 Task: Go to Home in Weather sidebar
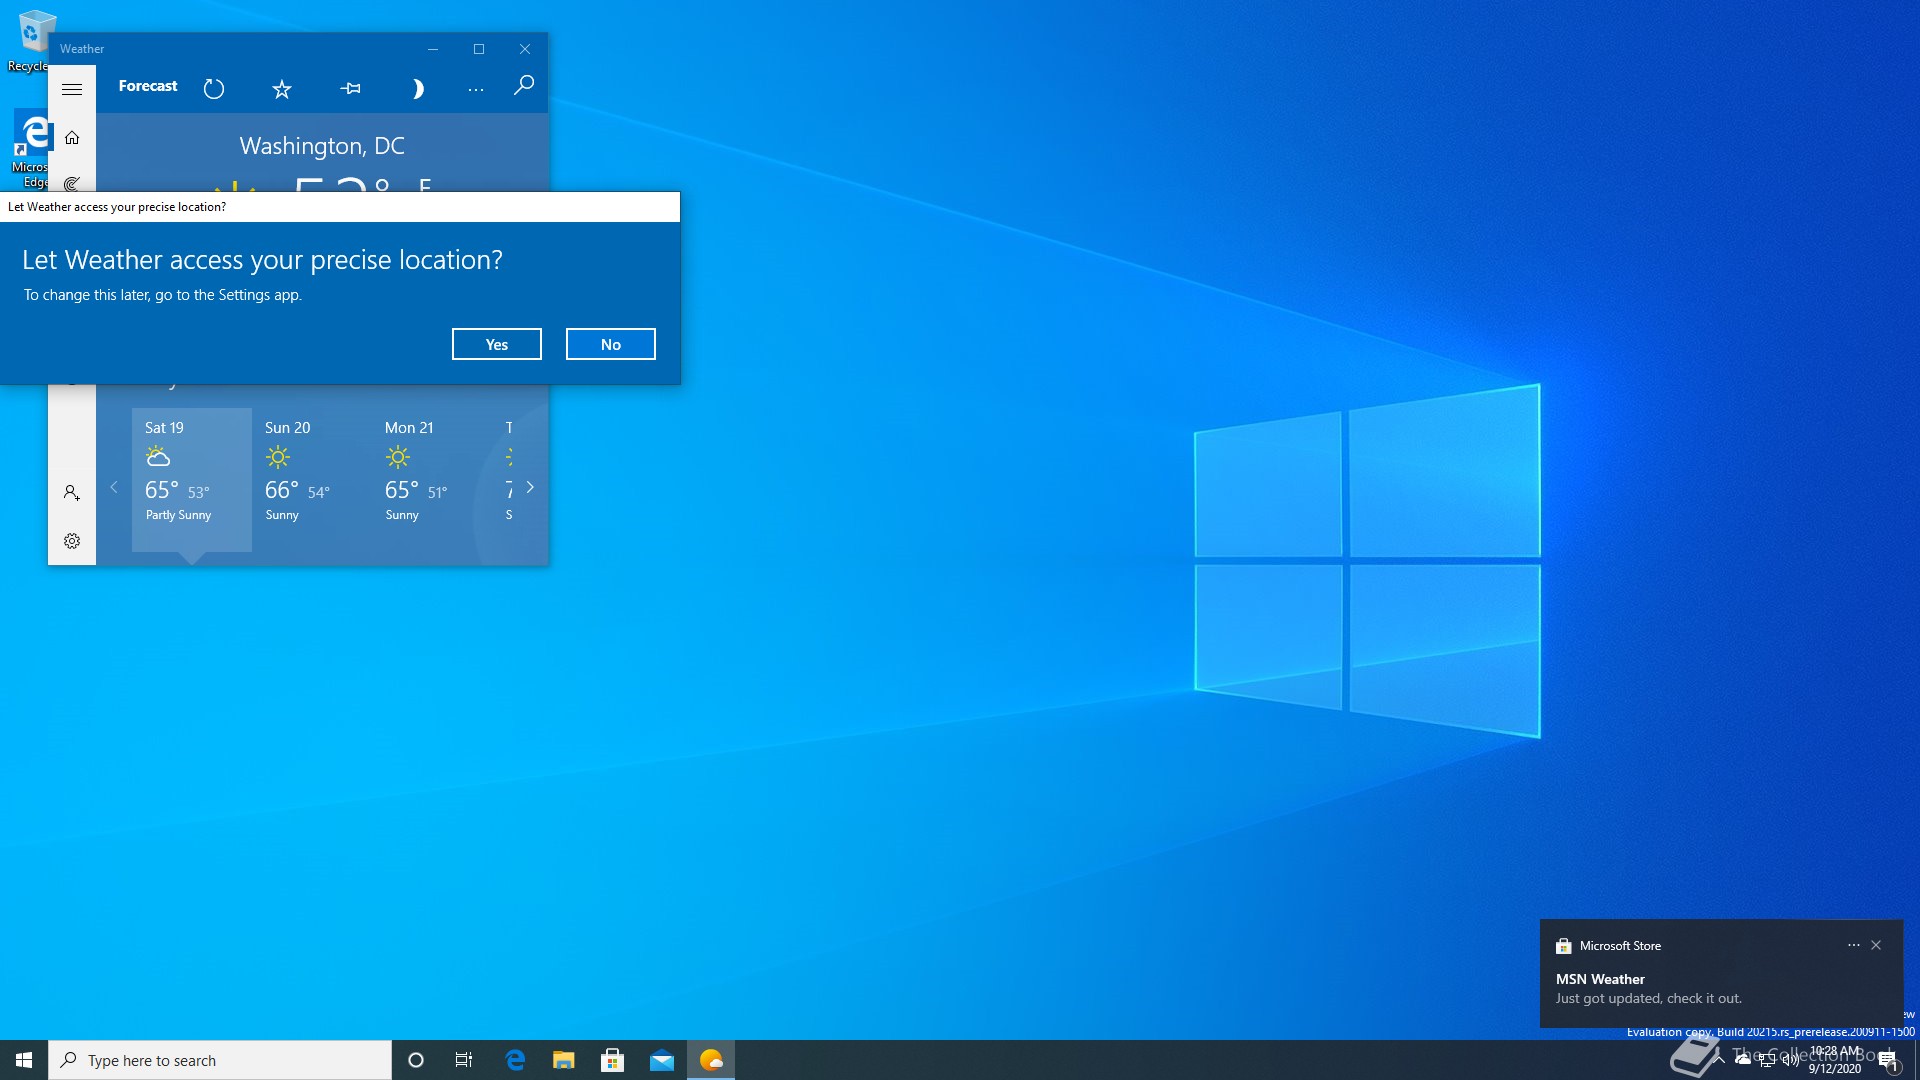[x=72, y=138]
